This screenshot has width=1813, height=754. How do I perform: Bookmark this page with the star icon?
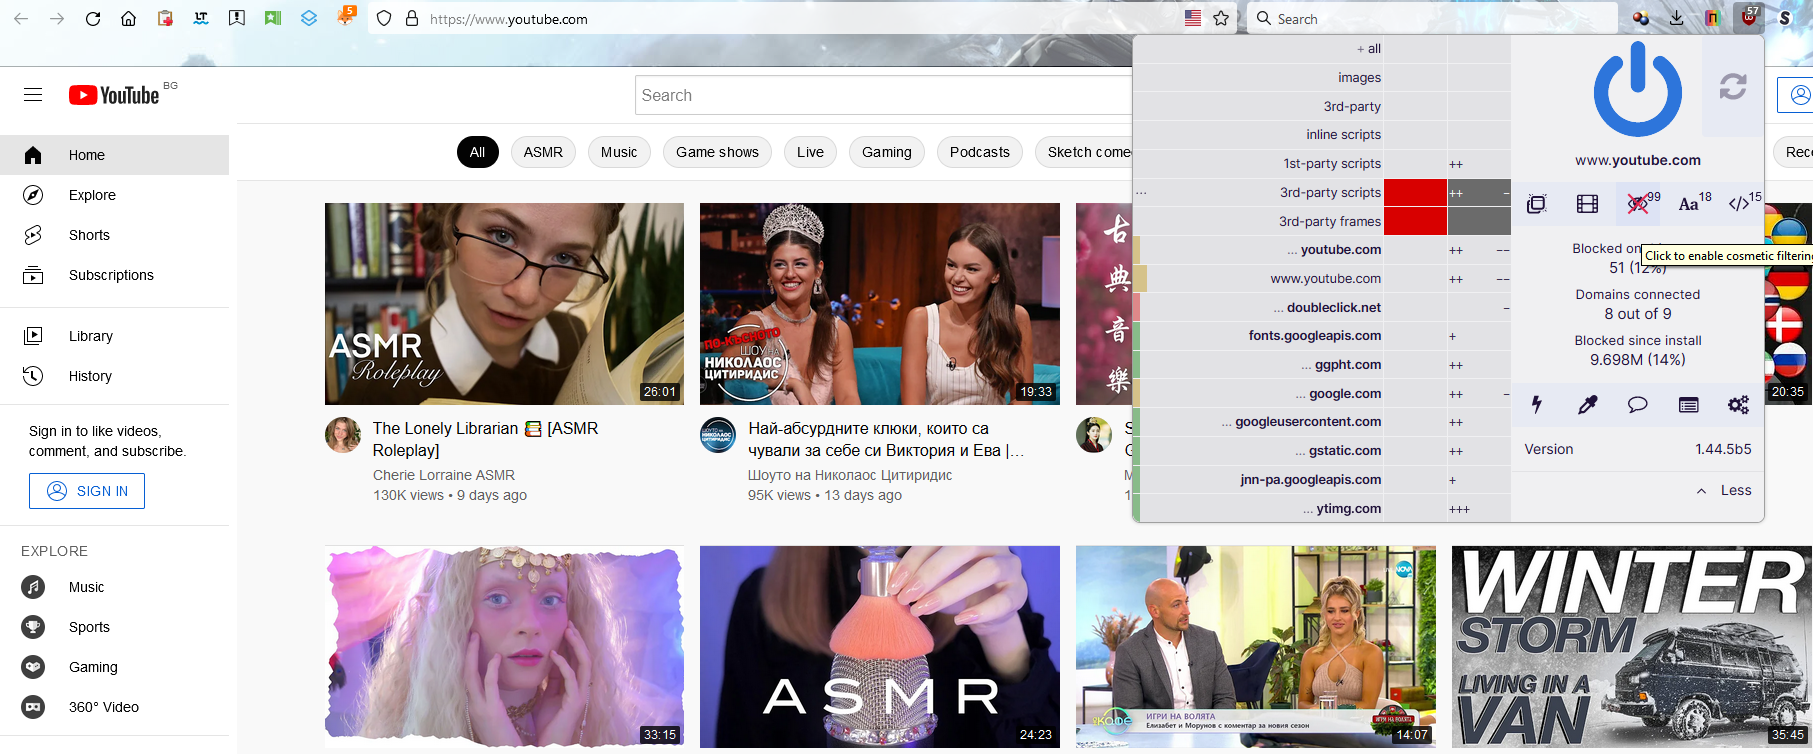click(x=1221, y=18)
